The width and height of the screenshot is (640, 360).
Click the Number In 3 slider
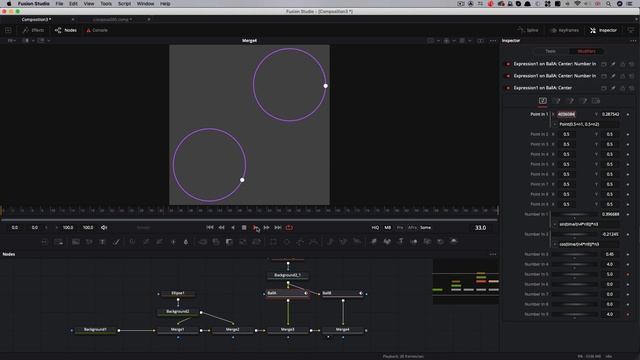click(x=575, y=255)
